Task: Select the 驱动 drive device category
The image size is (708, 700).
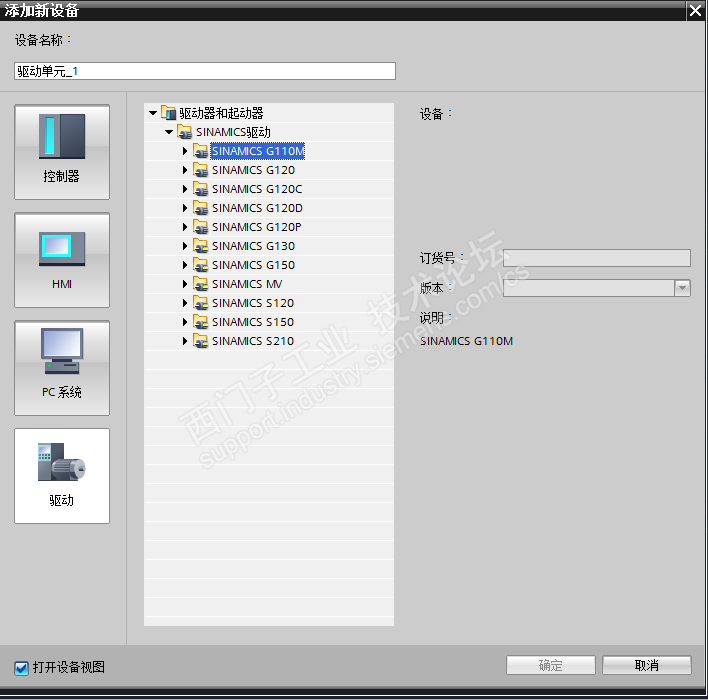Action: pos(62,476)
